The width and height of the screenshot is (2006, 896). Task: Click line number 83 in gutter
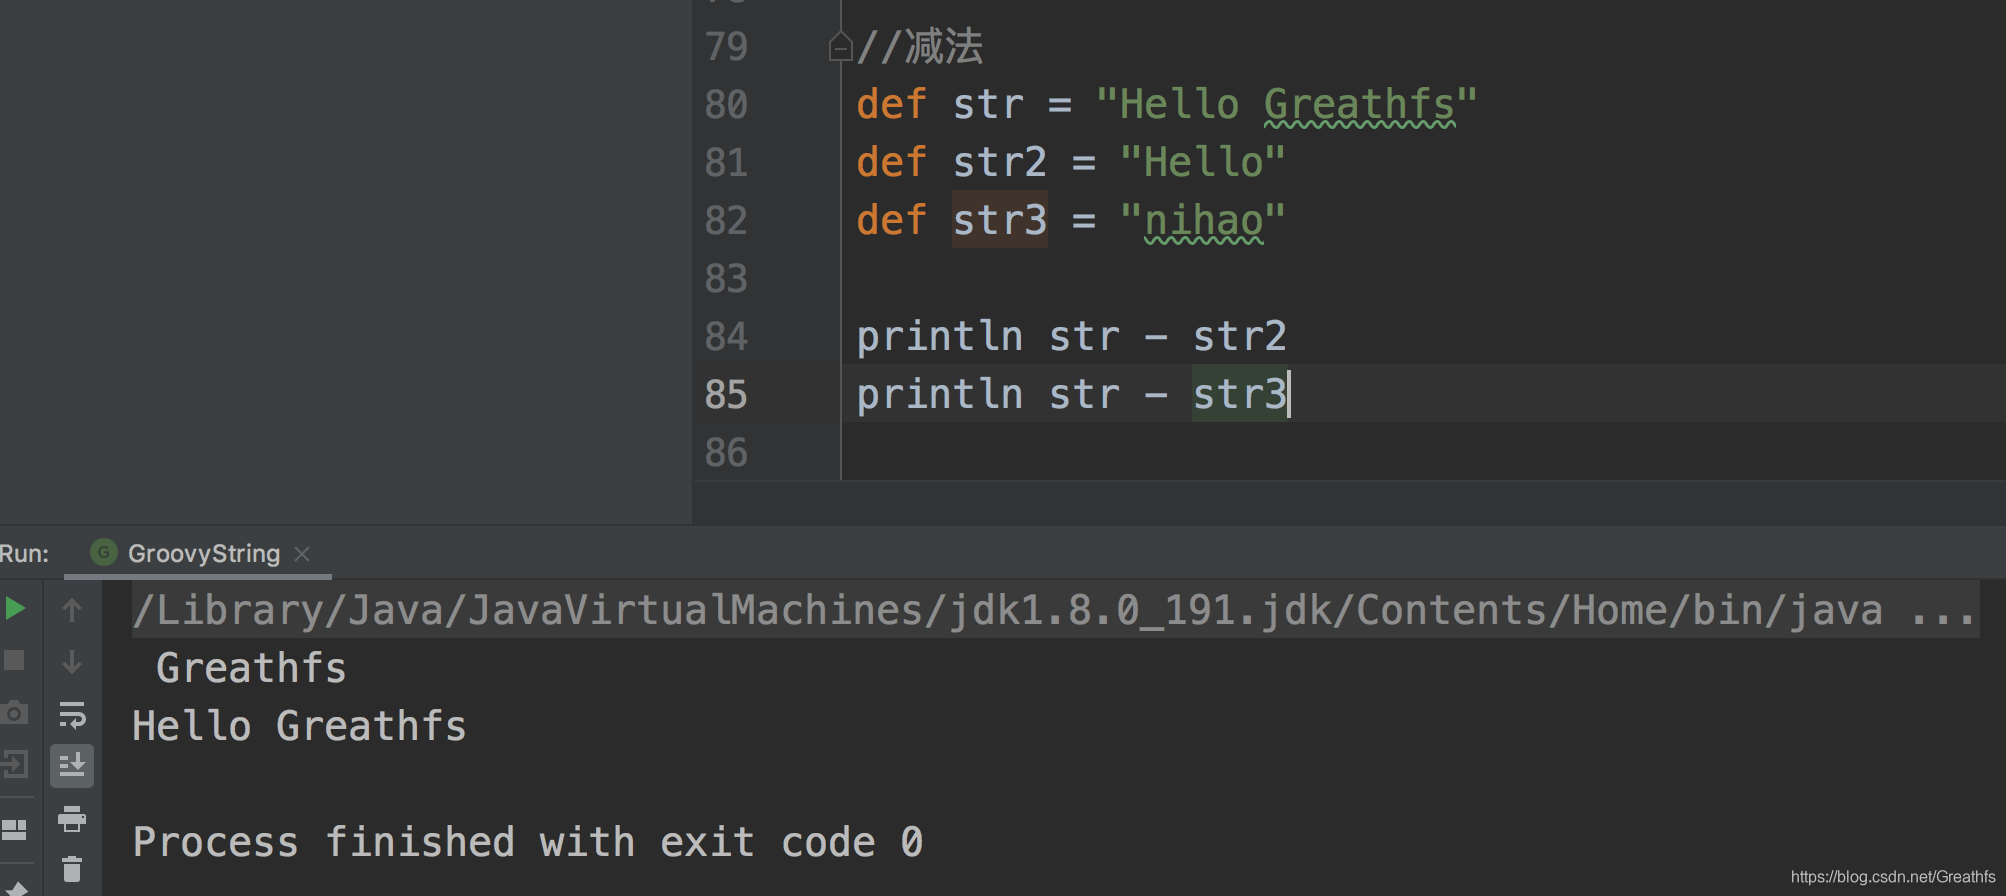point(726,278)
